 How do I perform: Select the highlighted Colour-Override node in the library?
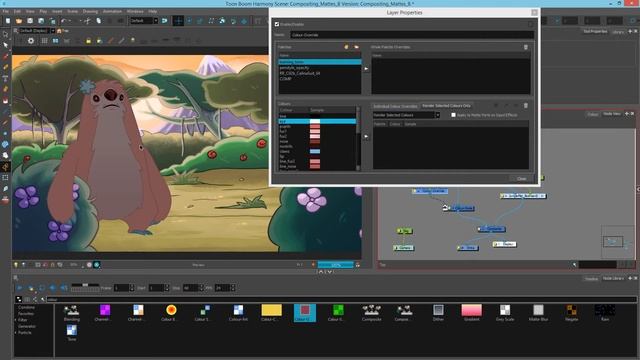click(305, 313)
